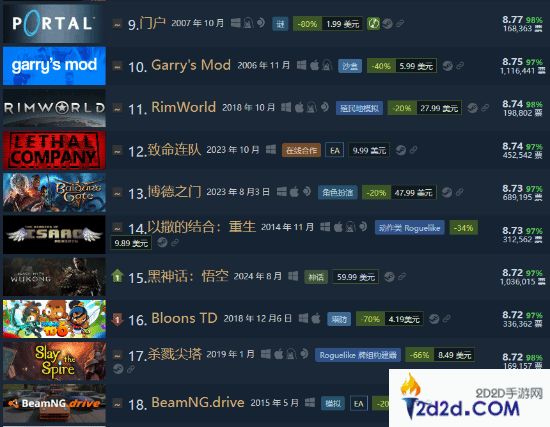The width and height of the screenshot is (550, 427).
Task: Click the Steam icon under the Slay the Spire title
Action: (x=118, y=369)
